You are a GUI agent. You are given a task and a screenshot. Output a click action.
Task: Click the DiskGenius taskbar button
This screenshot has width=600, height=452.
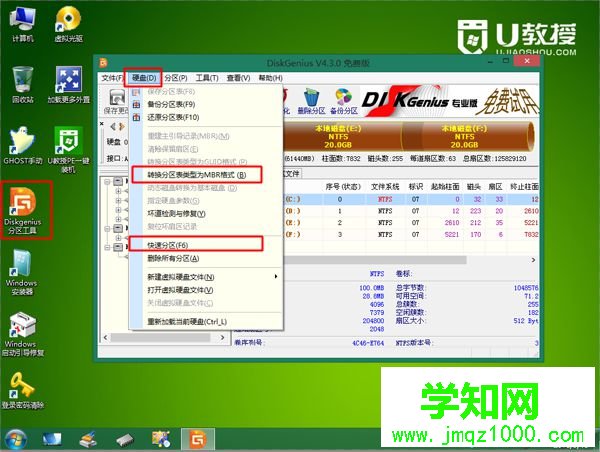click(198, 439)
